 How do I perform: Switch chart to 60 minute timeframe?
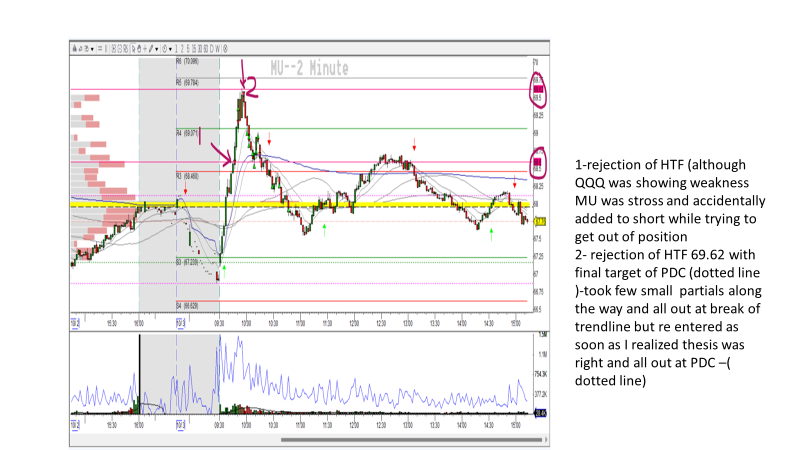click(206, 49)
